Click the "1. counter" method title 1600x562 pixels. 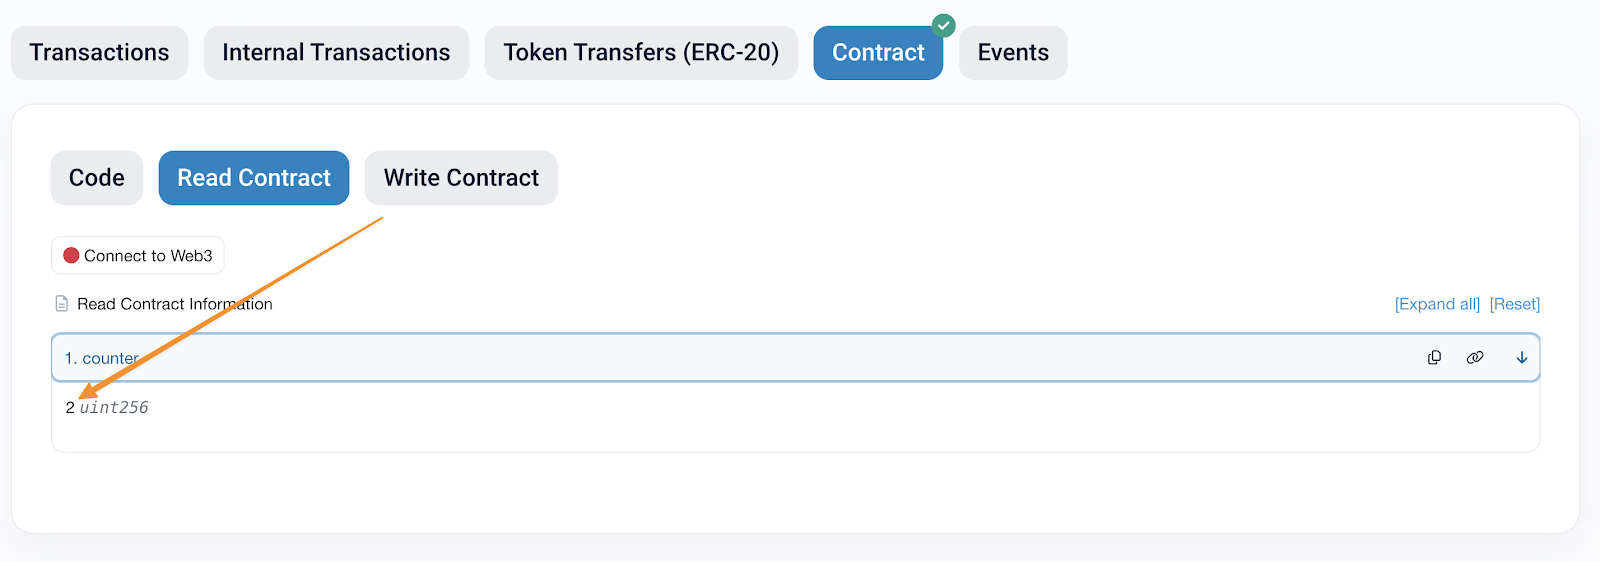coord(102,358)
